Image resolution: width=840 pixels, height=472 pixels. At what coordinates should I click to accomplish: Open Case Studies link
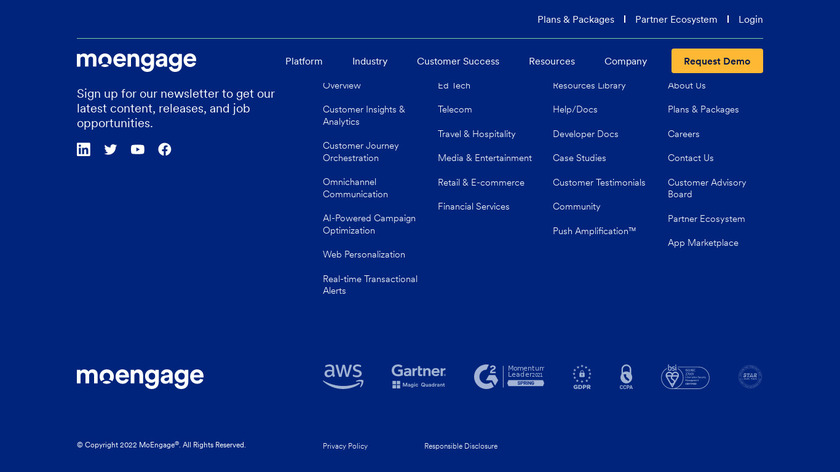[580, 159]
